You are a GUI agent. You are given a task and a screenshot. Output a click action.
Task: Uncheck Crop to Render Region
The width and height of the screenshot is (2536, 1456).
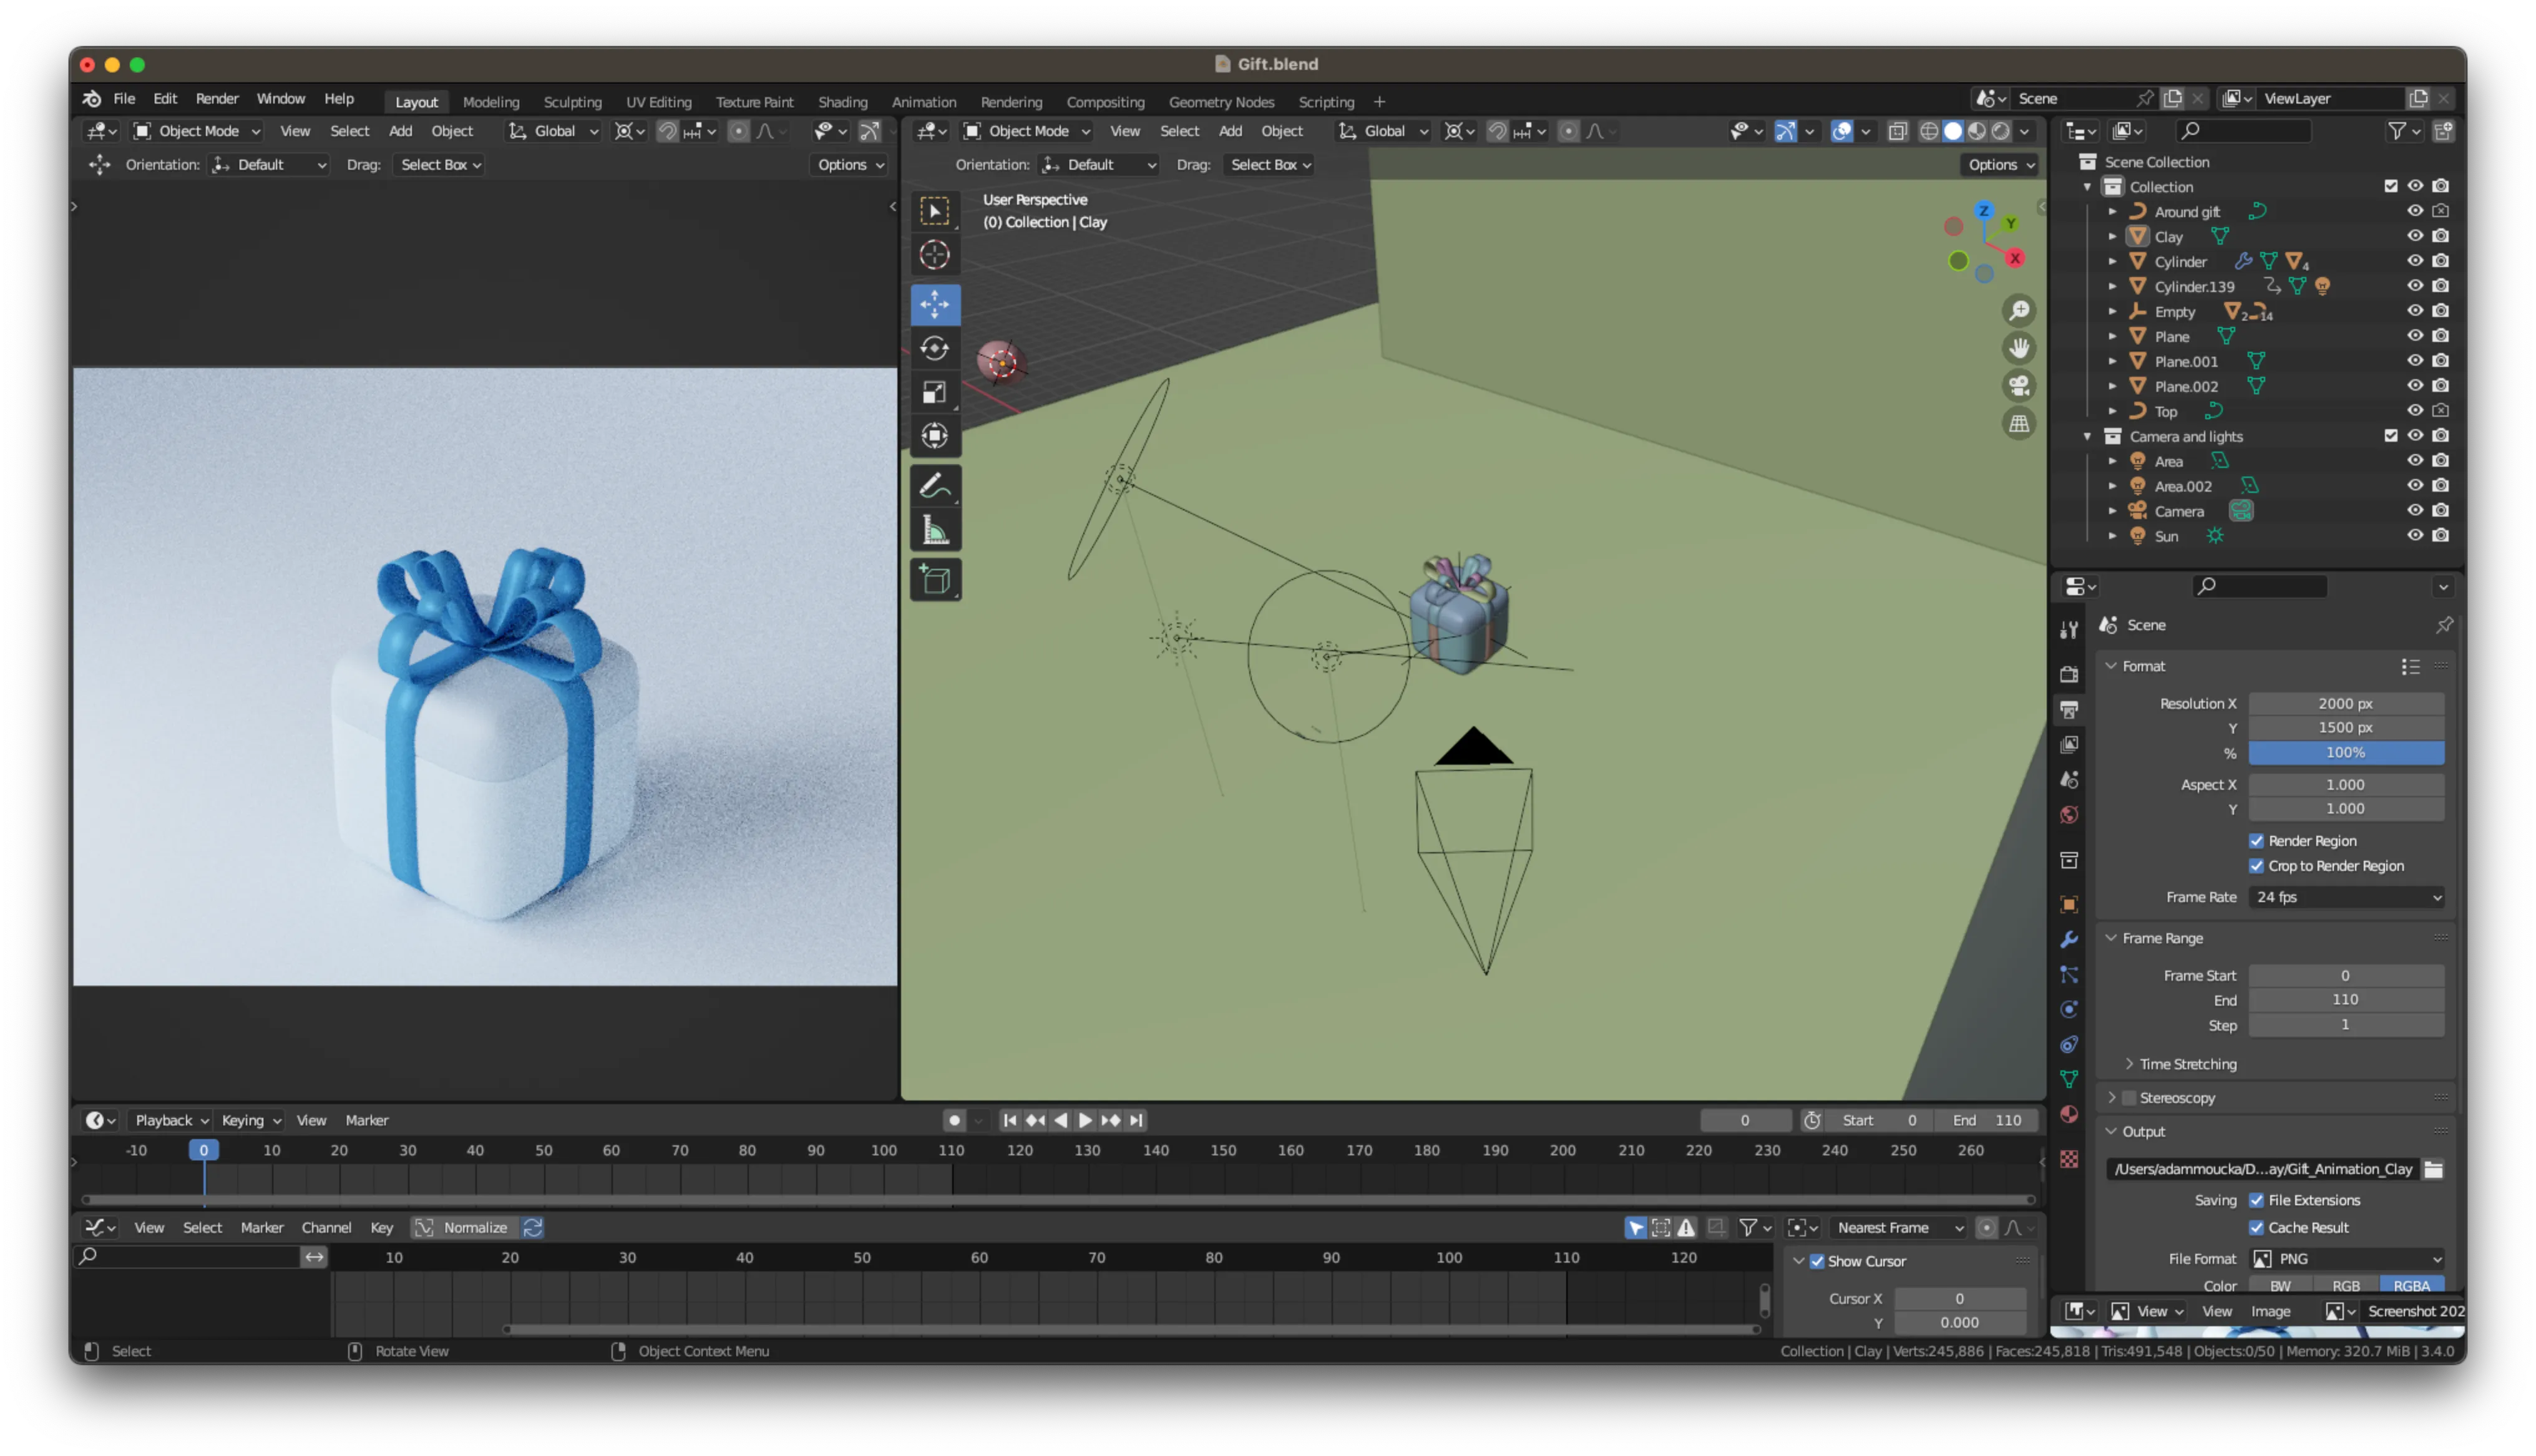point(2256,866)
